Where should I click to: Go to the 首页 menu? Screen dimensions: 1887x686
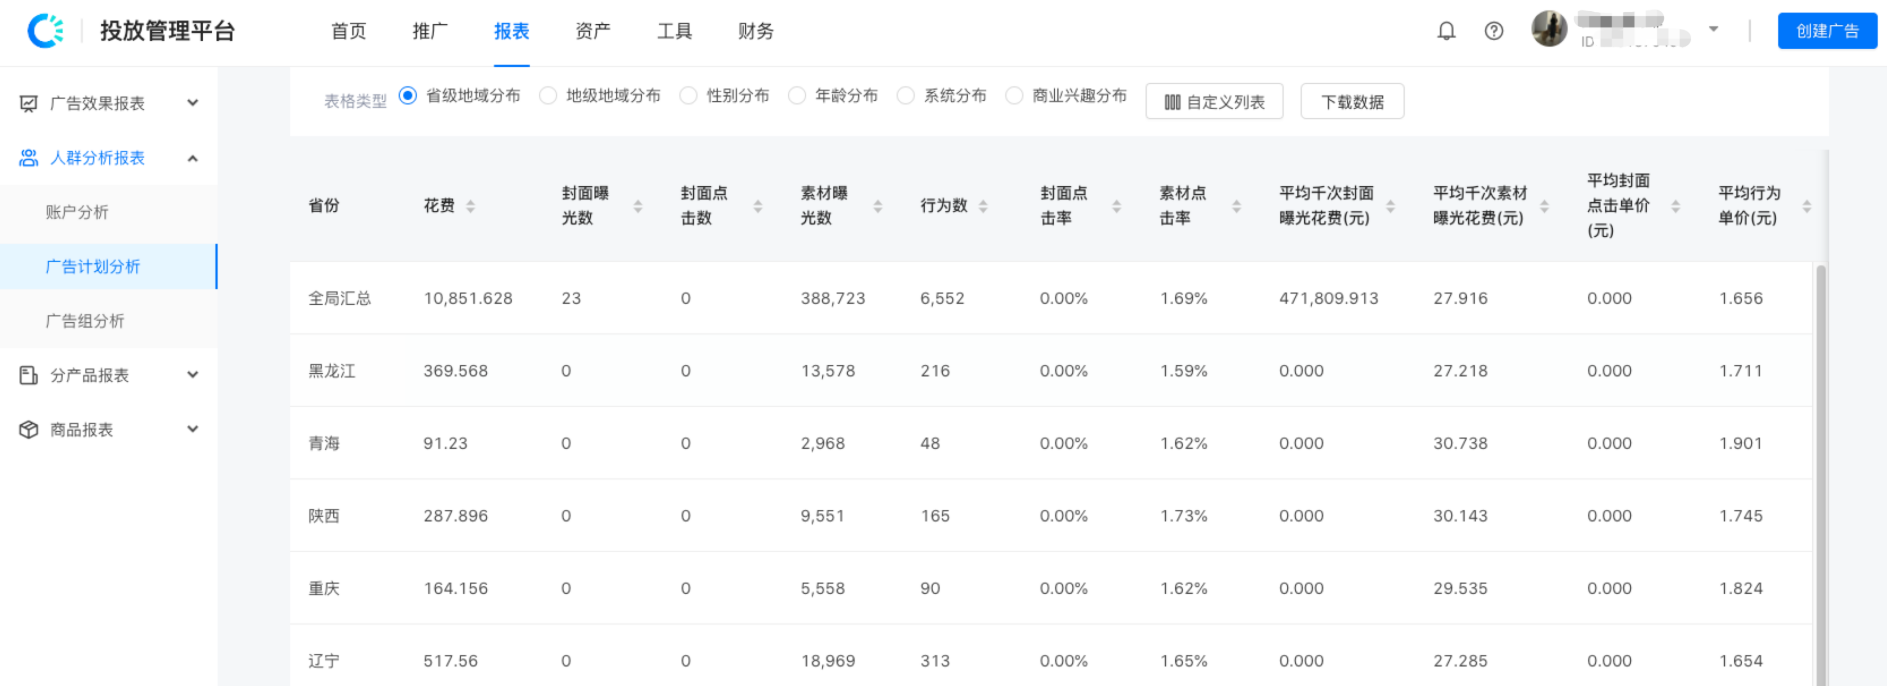click(x=348, y=31)
